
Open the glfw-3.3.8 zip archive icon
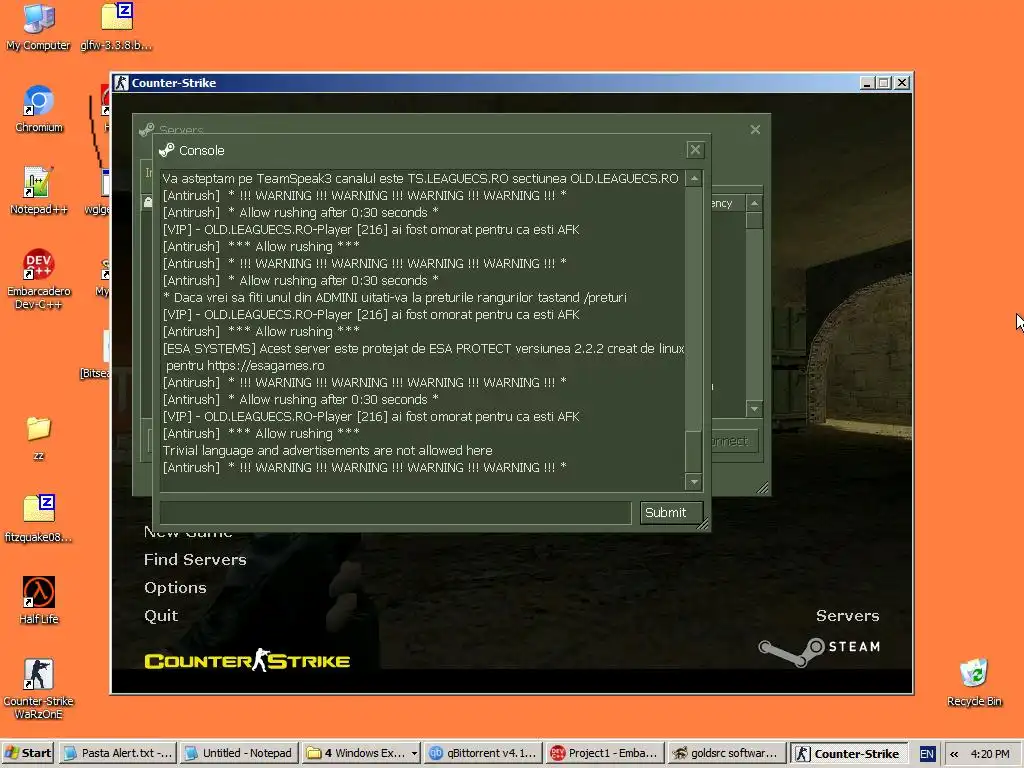(x=116, y=26)
